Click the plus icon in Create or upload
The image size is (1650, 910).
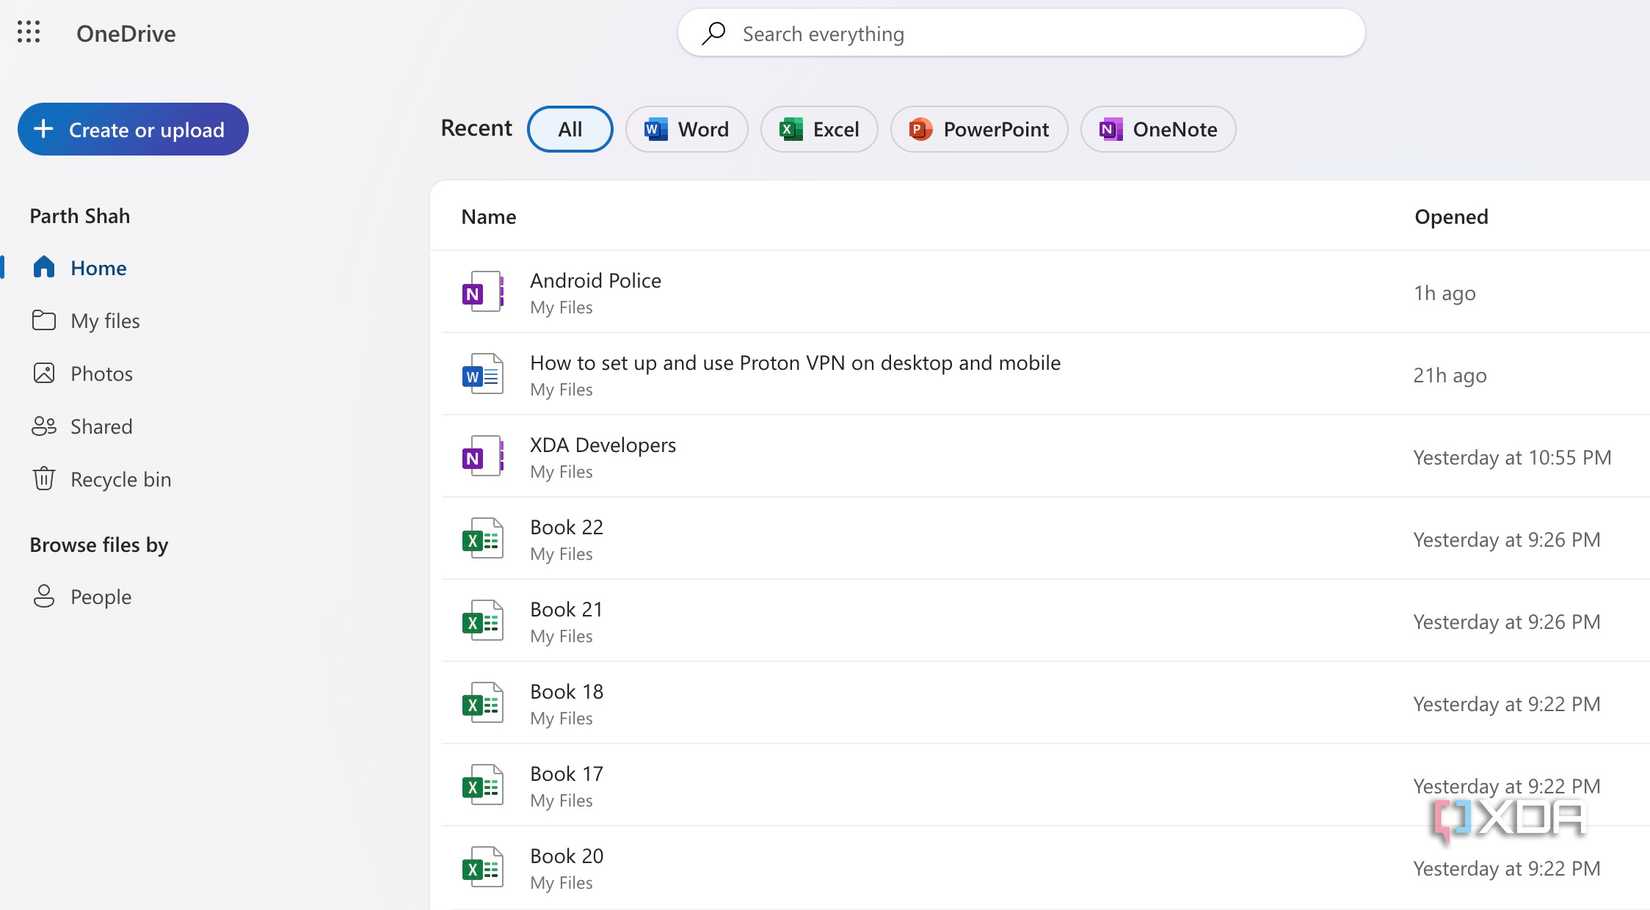pos(44,129)
